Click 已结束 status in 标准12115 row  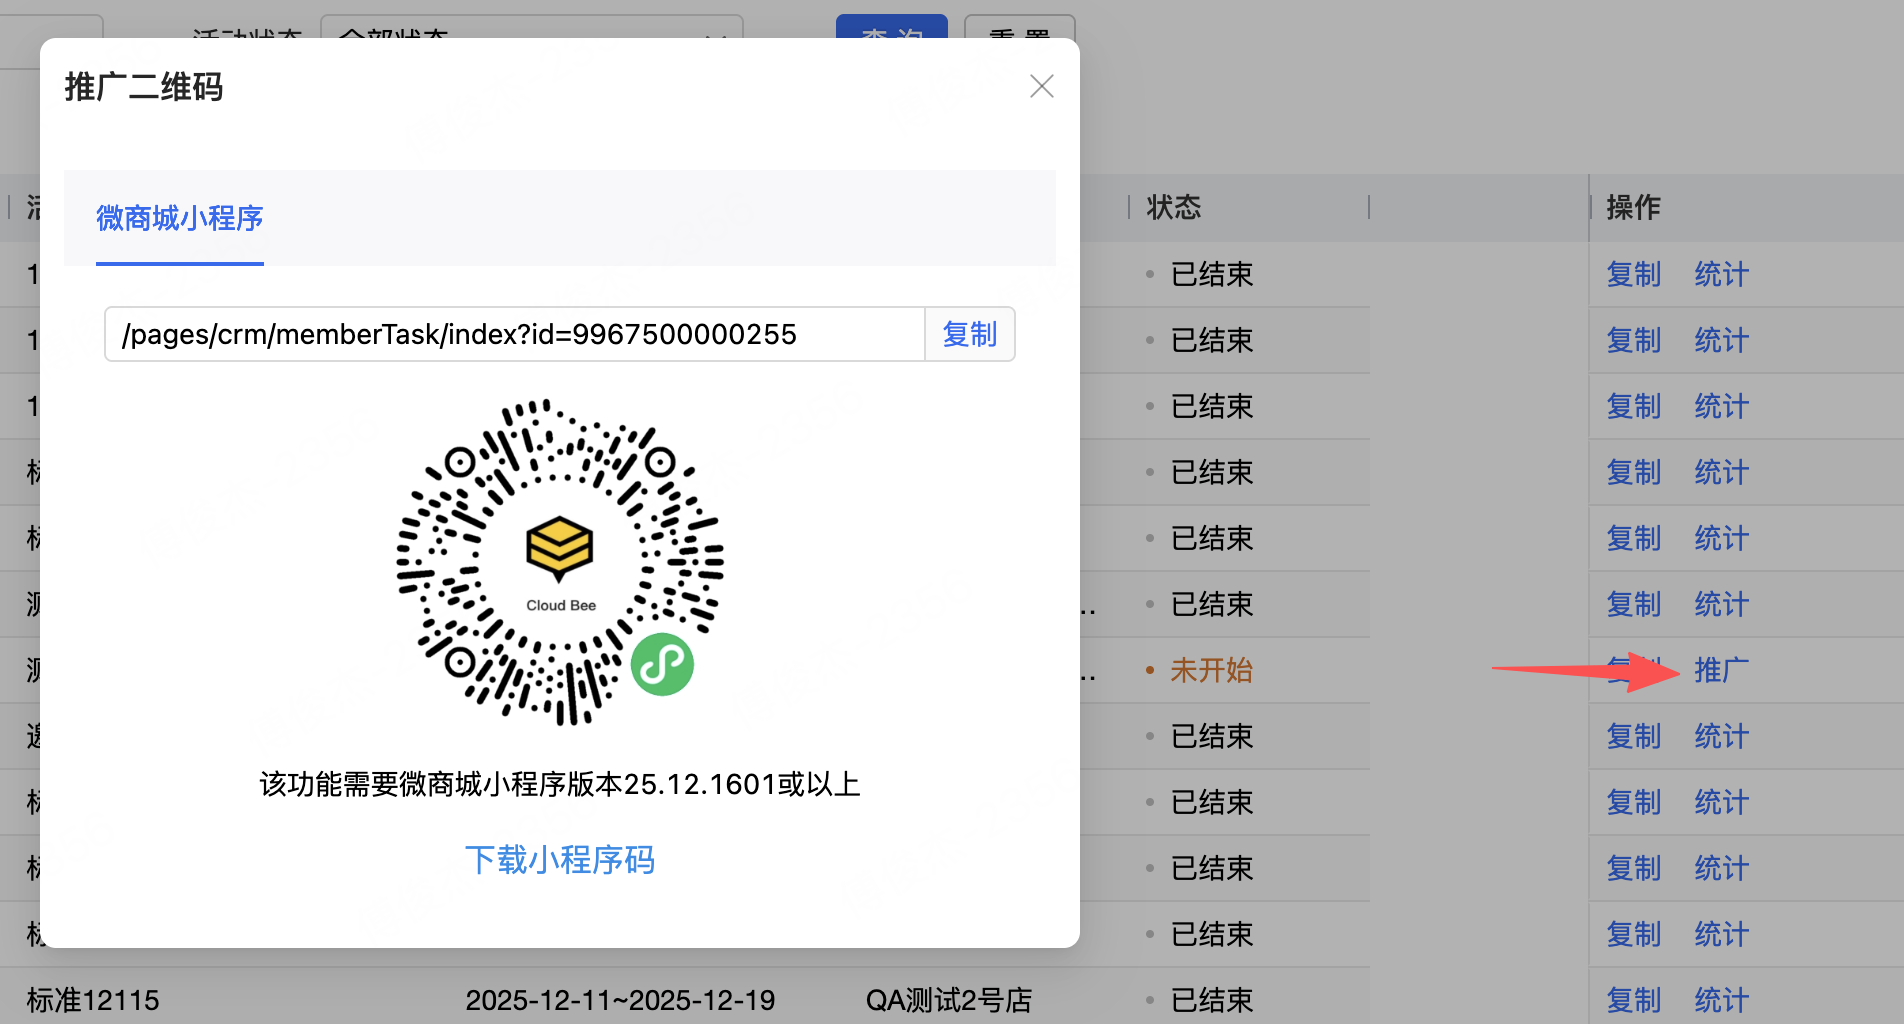[x=1212, y=1000]
